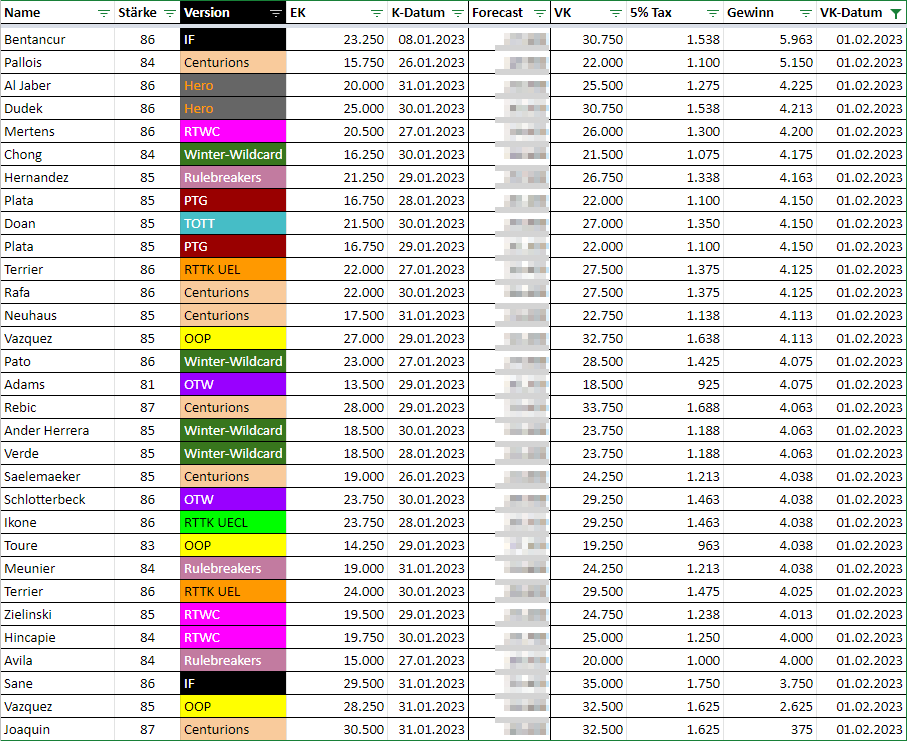Select VK value 19.250 for Toure
Viewport: 907px width, 741px height.
click(x=588, y=545)
